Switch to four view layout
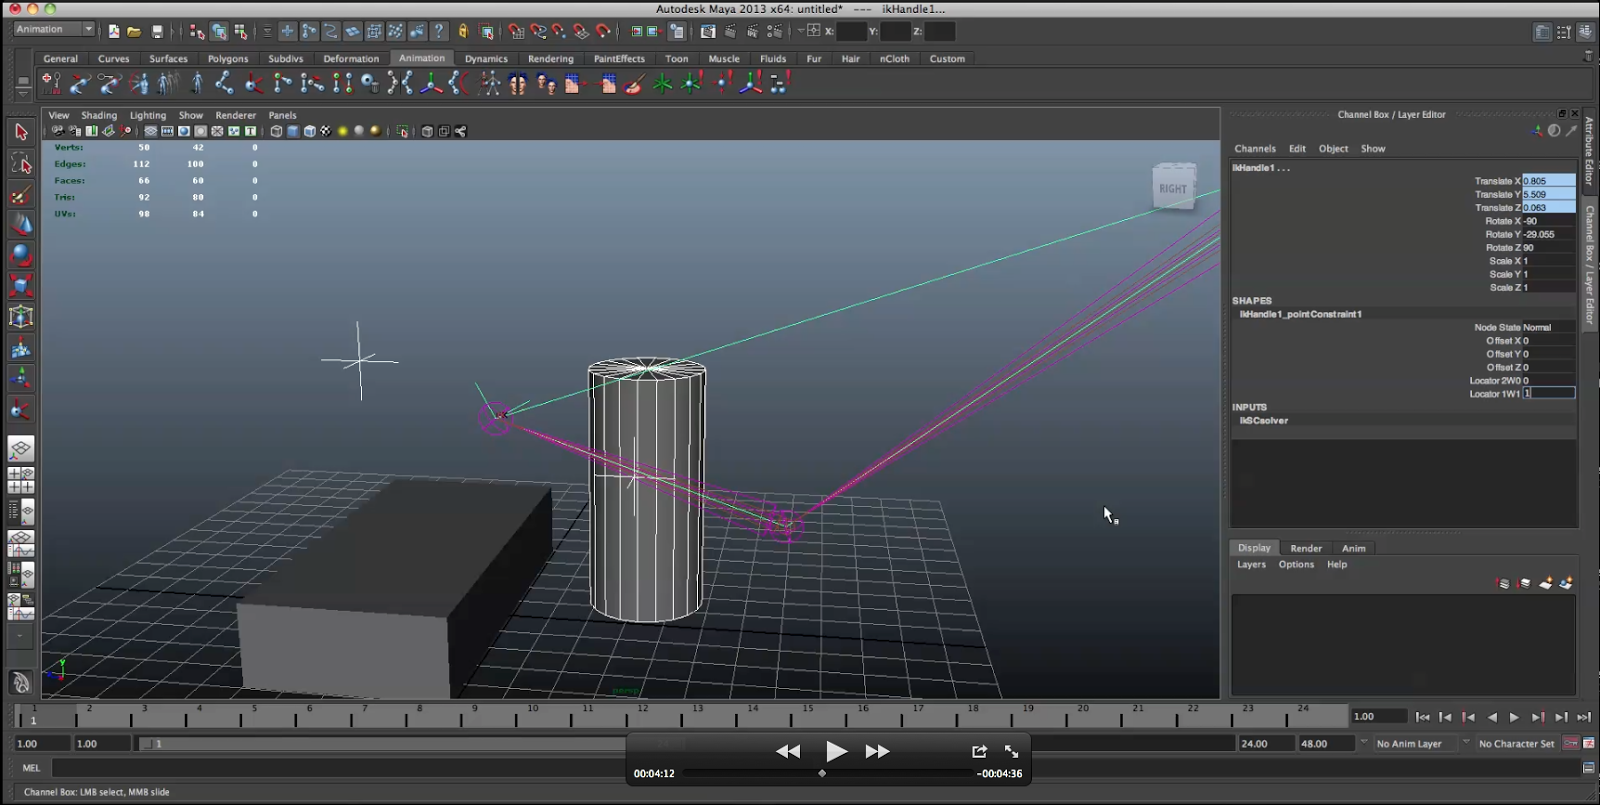Image resolution: width=1600 pixels, height=805 pixels. point(20,481)
